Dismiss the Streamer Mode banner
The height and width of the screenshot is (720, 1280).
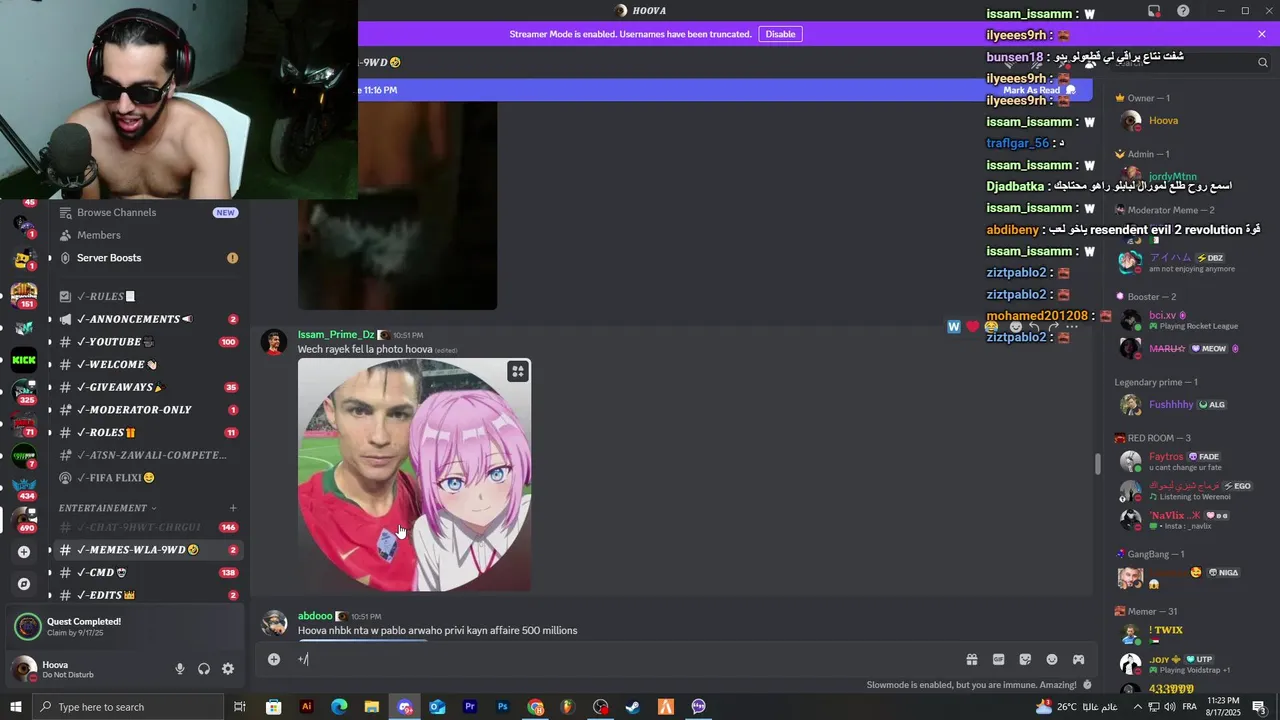pos(1262,34)
